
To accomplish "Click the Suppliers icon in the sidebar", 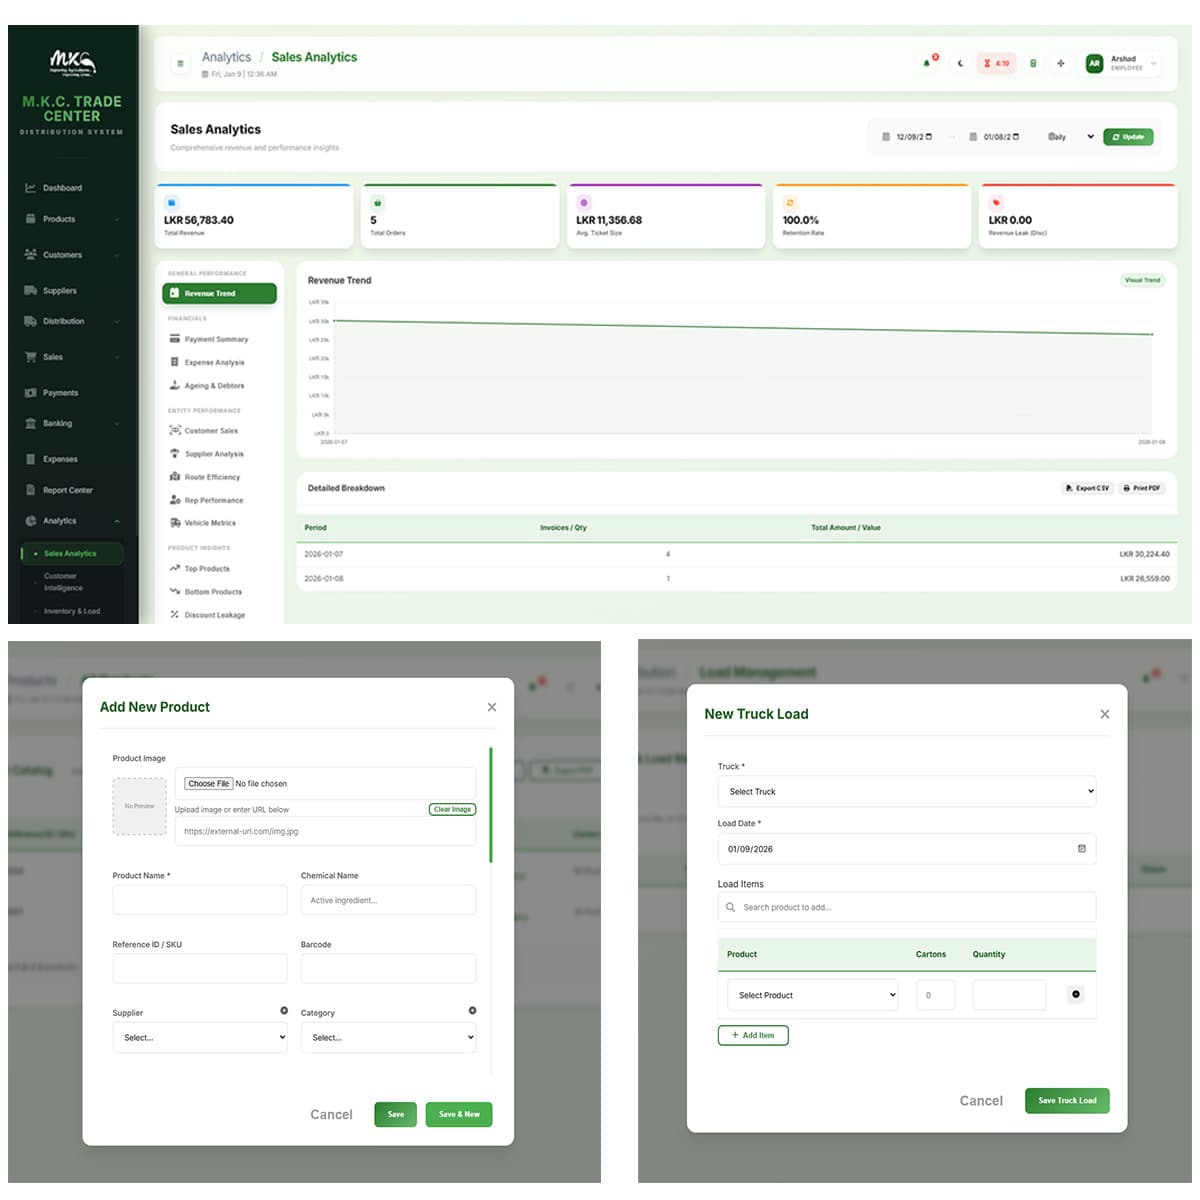I will click(32, 290).
